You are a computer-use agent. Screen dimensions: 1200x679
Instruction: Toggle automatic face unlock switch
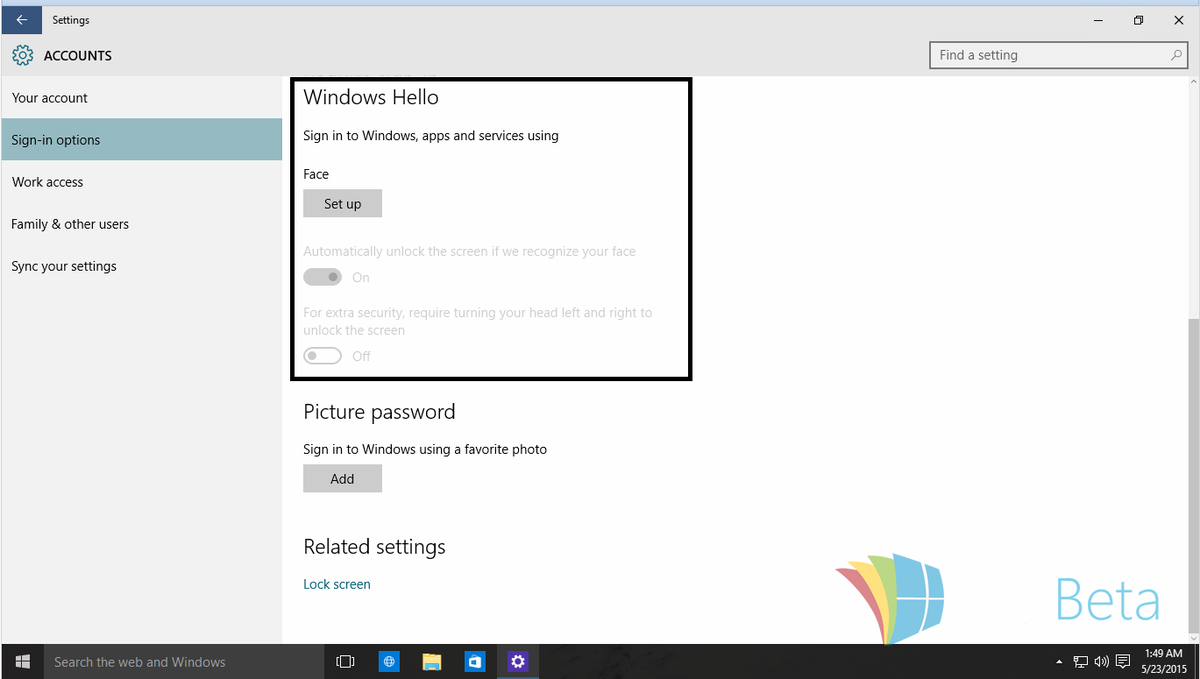pos(323,277)
